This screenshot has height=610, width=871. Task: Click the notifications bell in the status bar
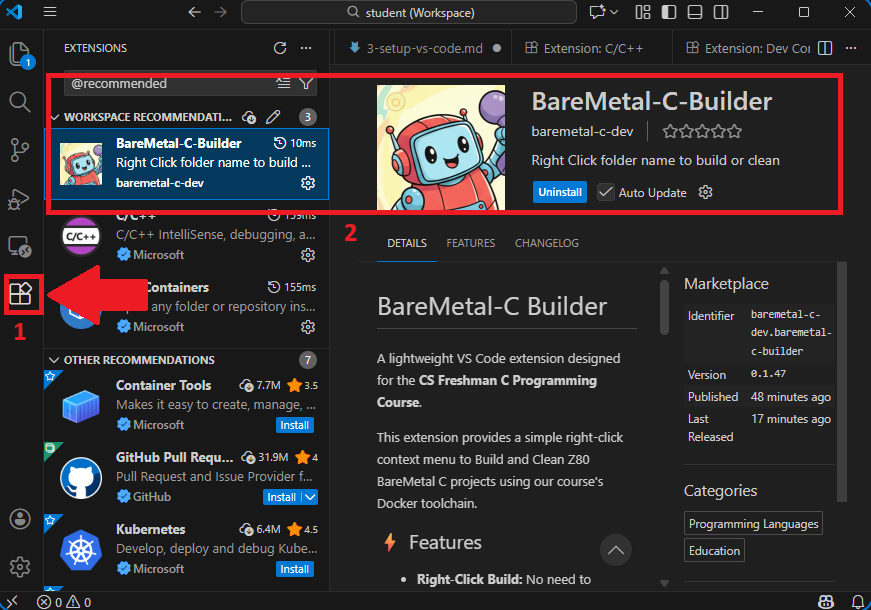[x=858, y=601]
